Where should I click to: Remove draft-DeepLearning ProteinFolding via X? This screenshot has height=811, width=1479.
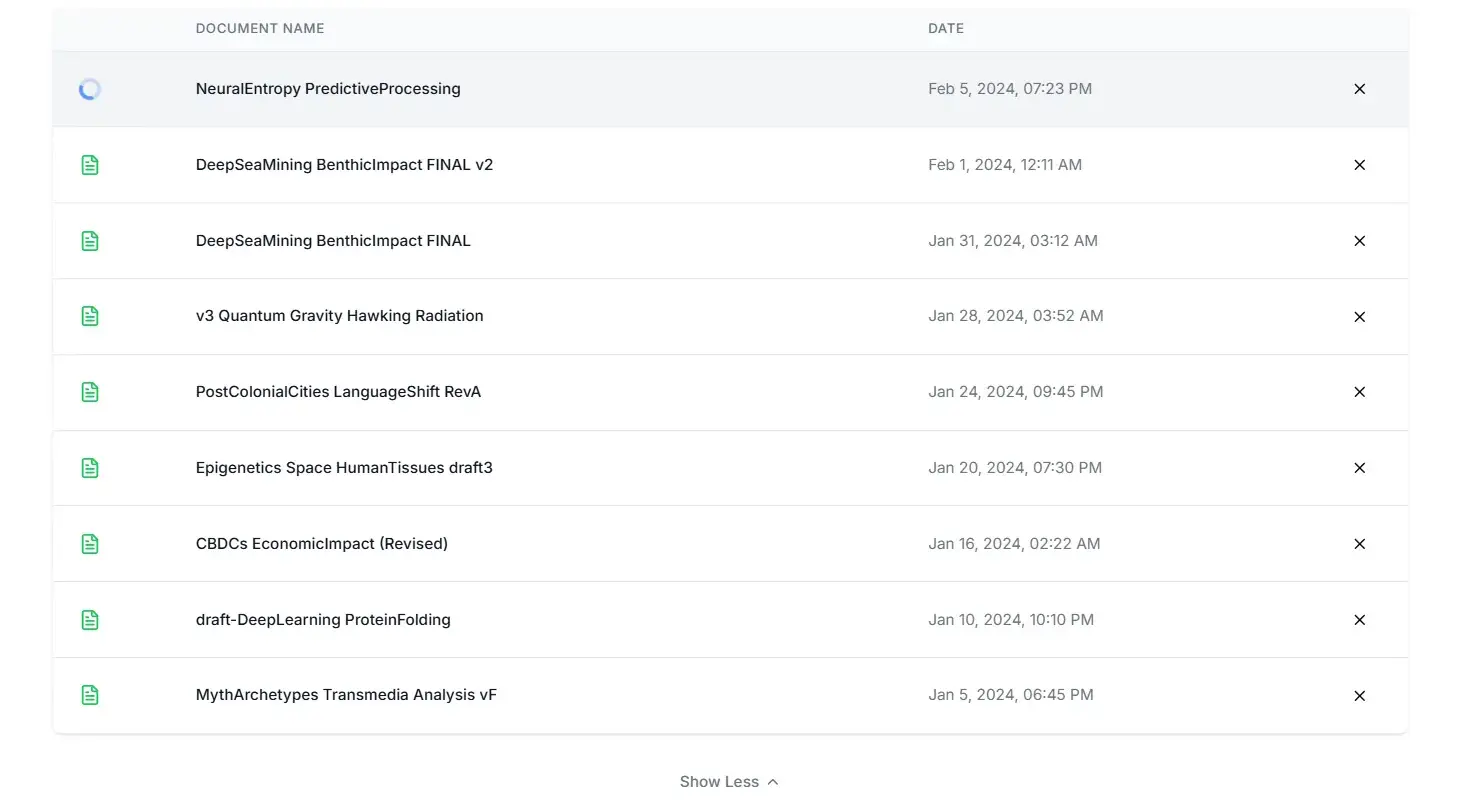pos(1359,620)
